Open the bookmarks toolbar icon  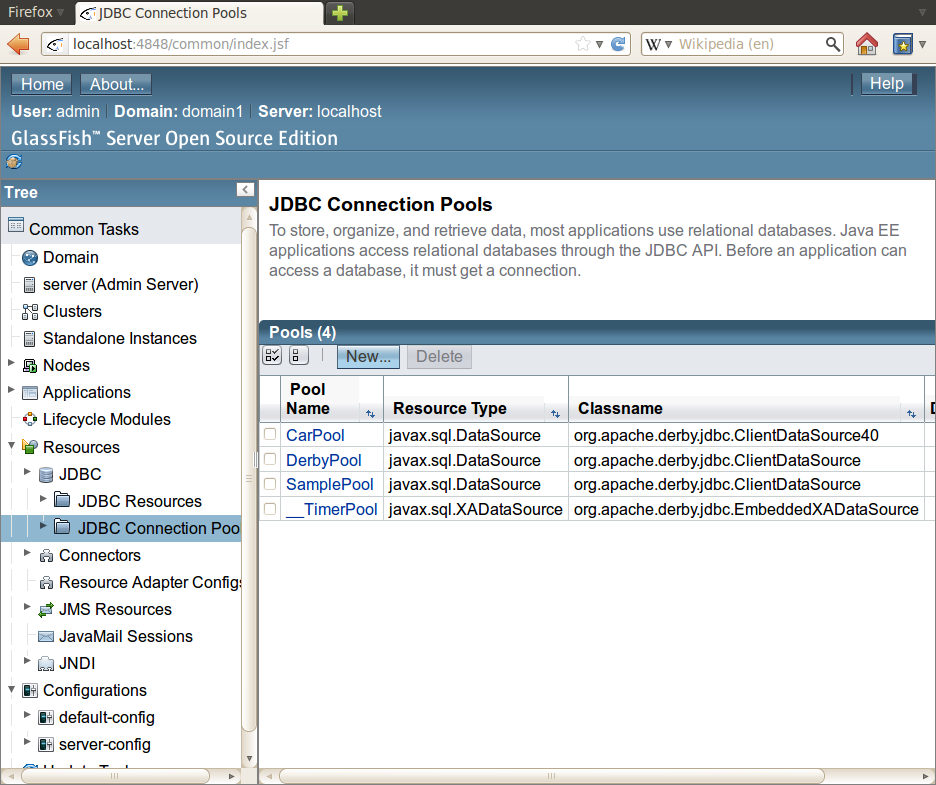click(903, 44)
